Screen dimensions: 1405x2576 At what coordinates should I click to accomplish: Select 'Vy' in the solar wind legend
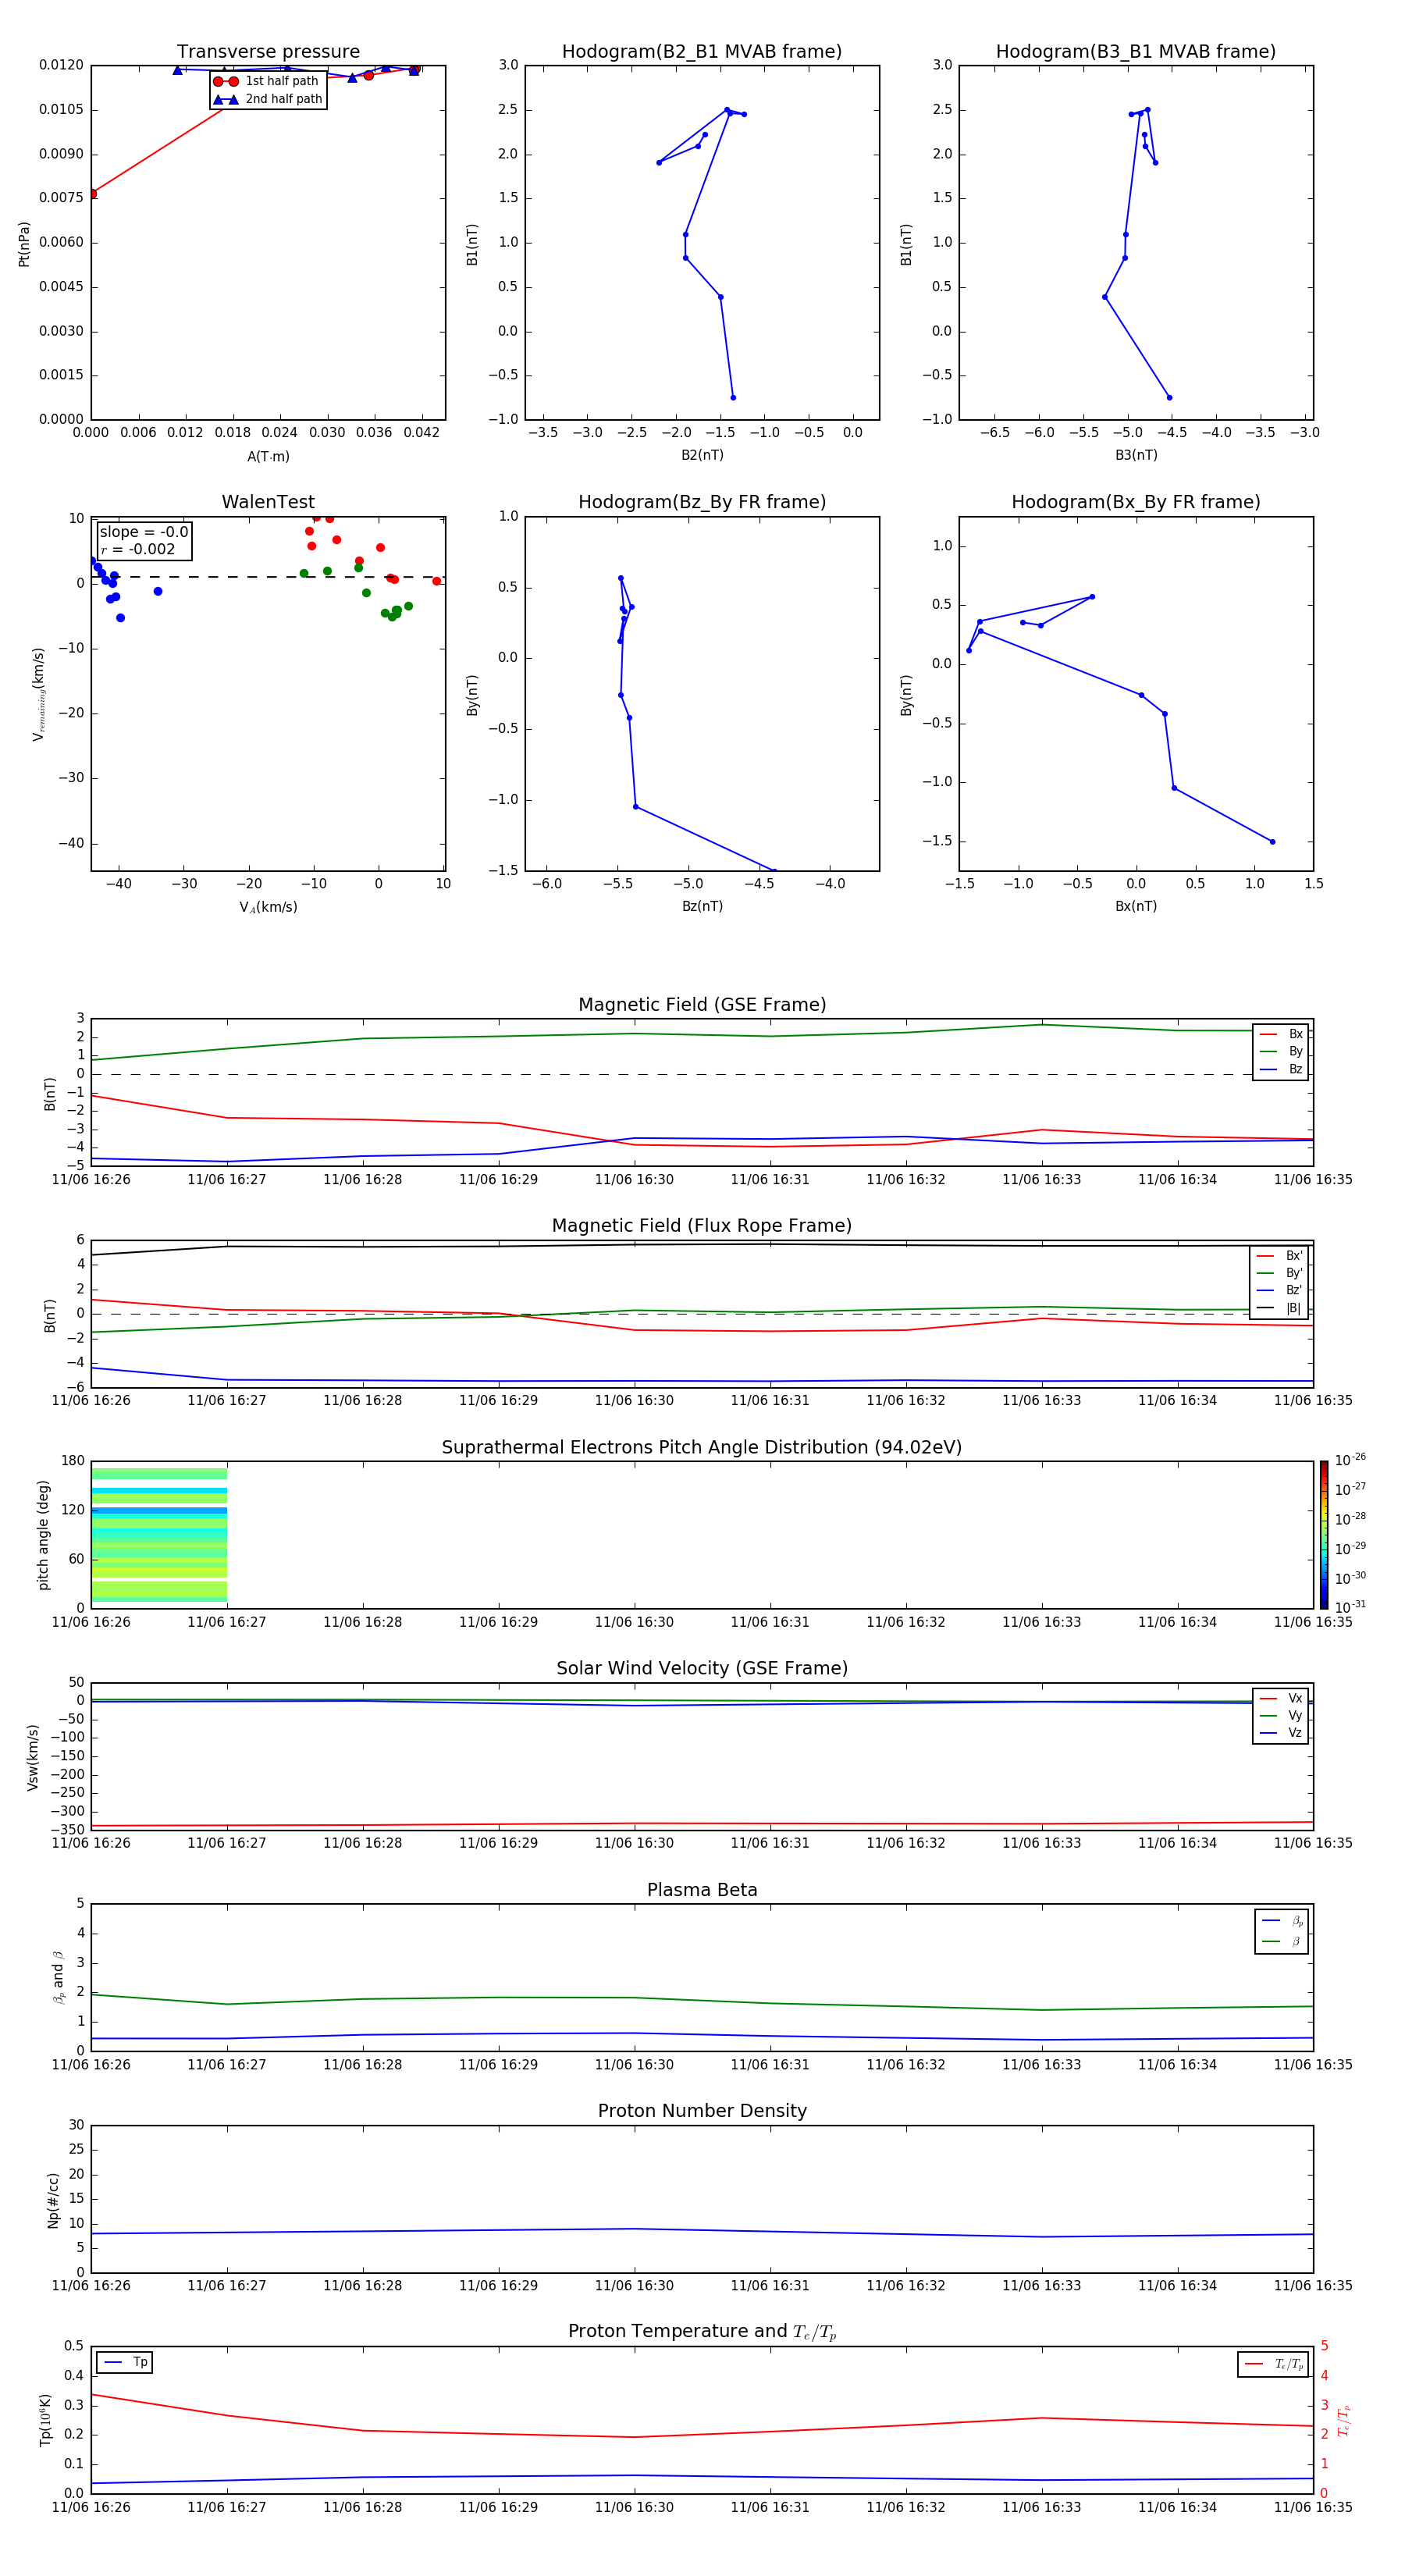pos(1281,1716)
